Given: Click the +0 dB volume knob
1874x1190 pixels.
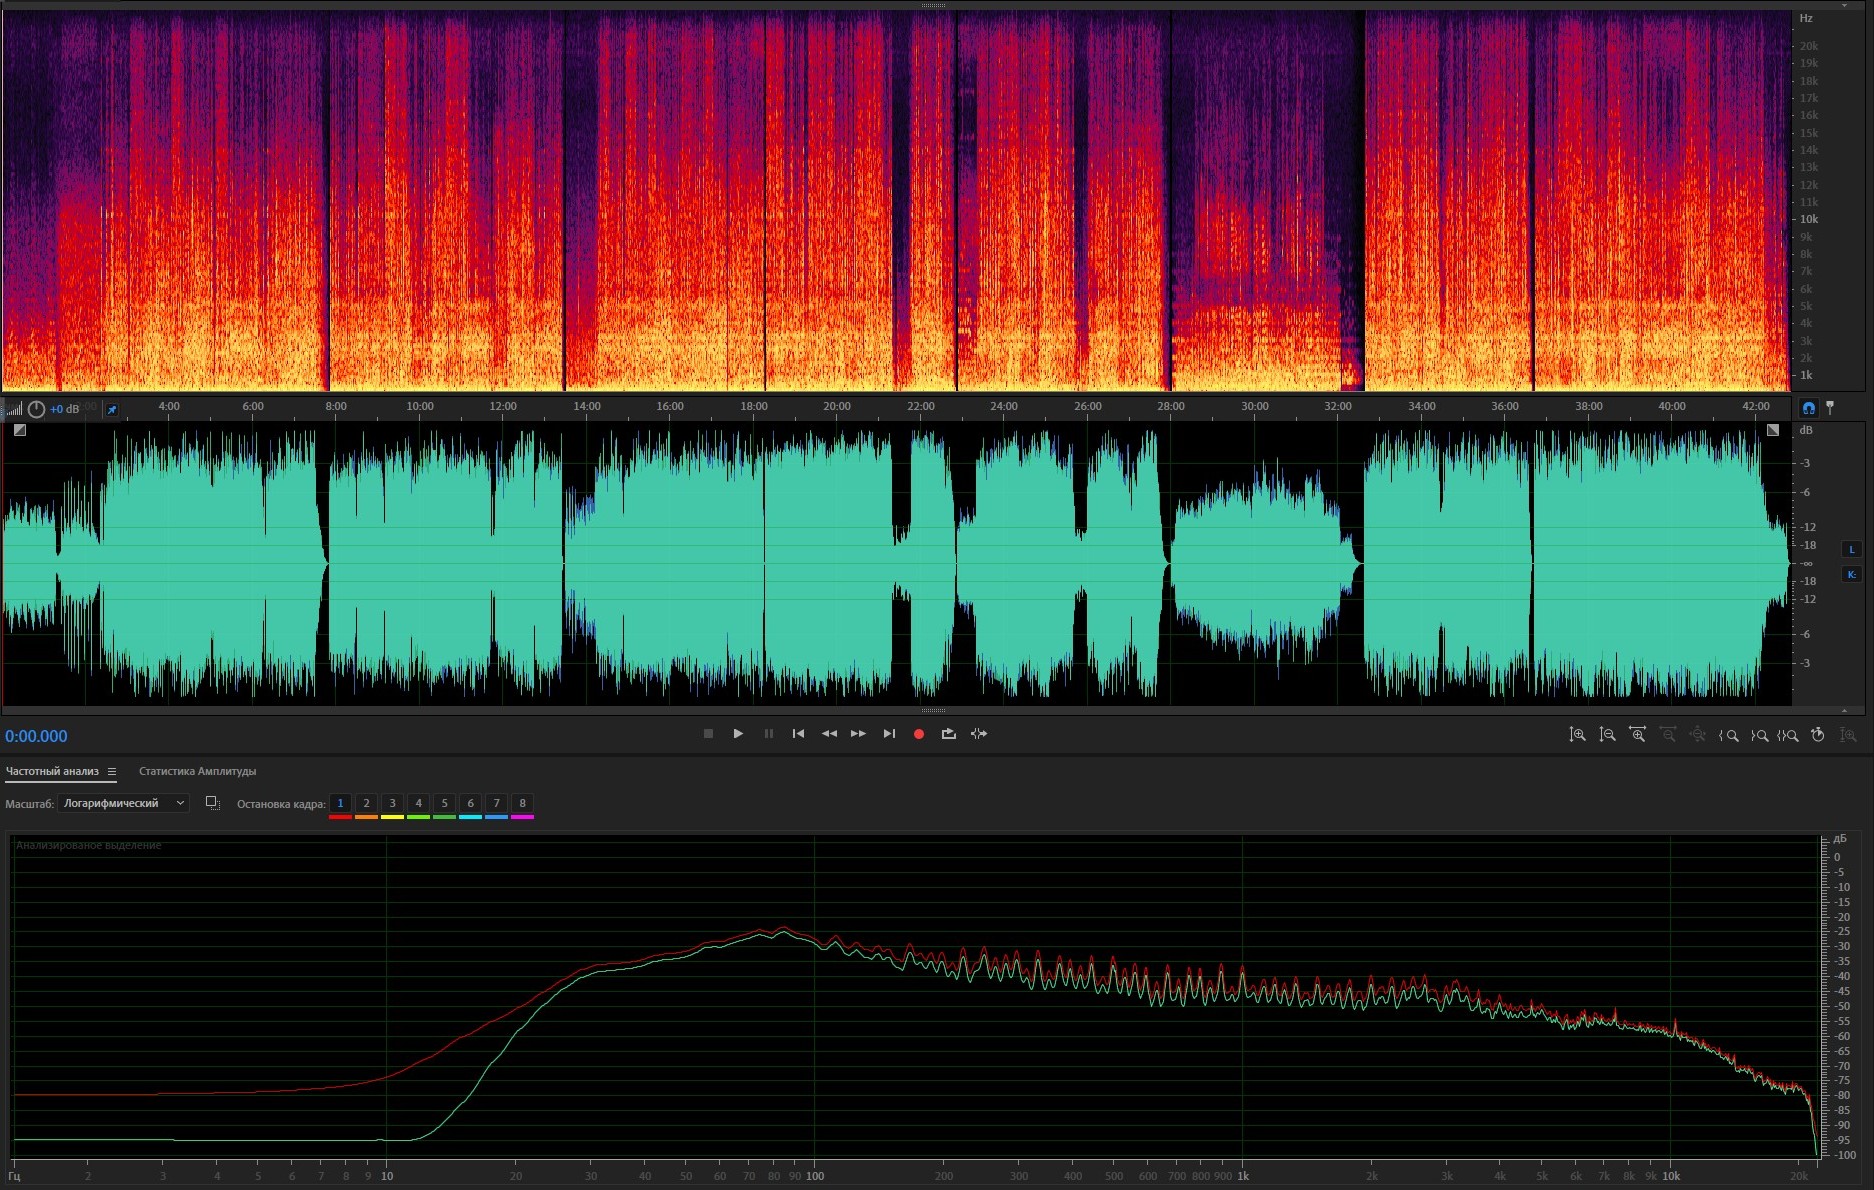Looking at the screenshot, I should pos(36,409).
